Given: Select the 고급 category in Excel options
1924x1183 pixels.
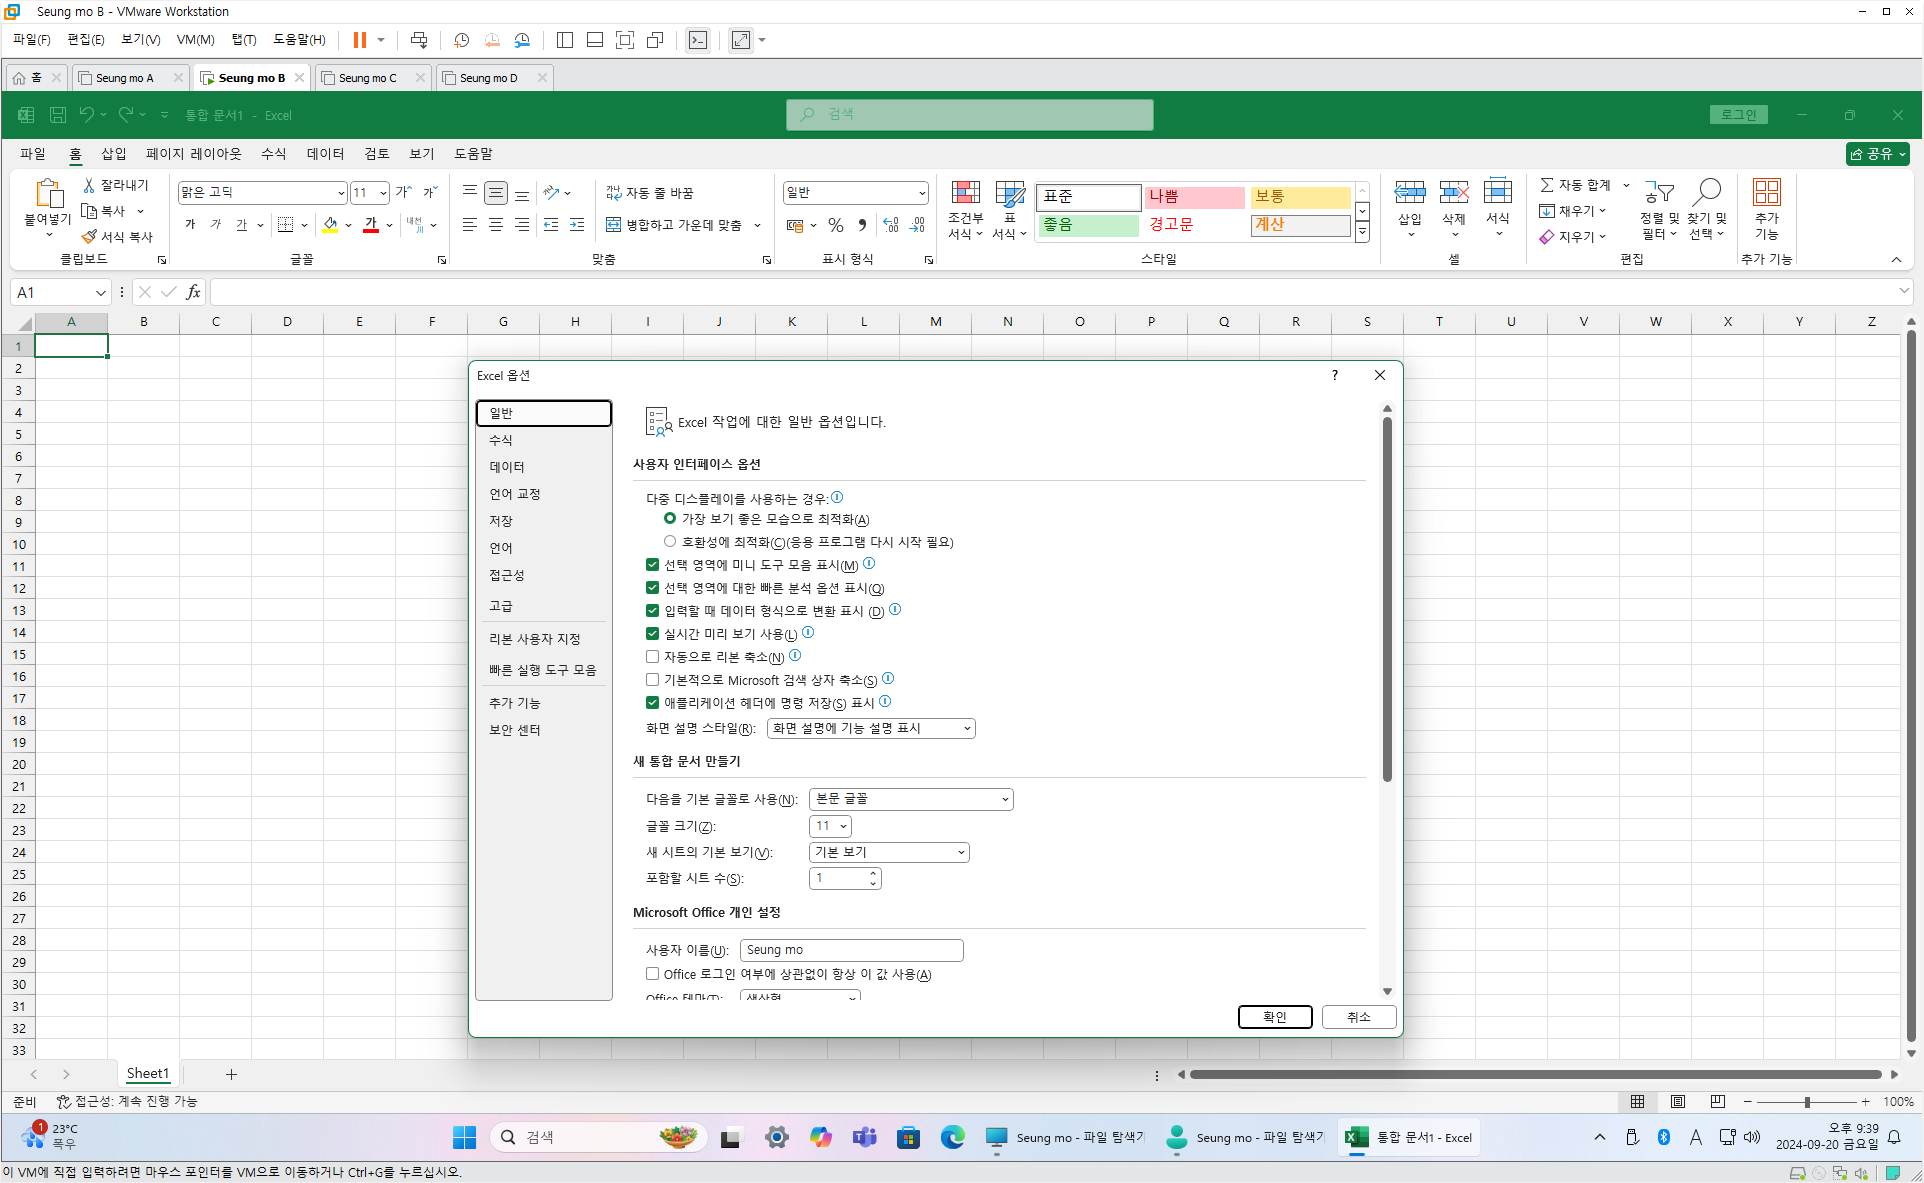Looking at the screenshot, I should (501, 606).
